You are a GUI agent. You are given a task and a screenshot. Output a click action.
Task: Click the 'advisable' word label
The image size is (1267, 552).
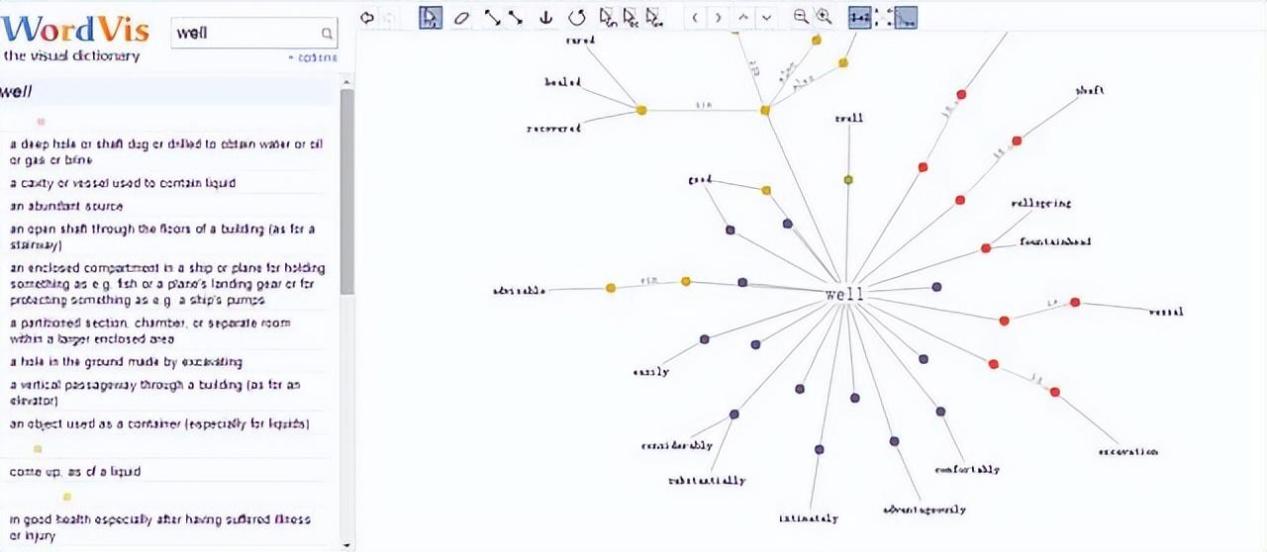519,290
